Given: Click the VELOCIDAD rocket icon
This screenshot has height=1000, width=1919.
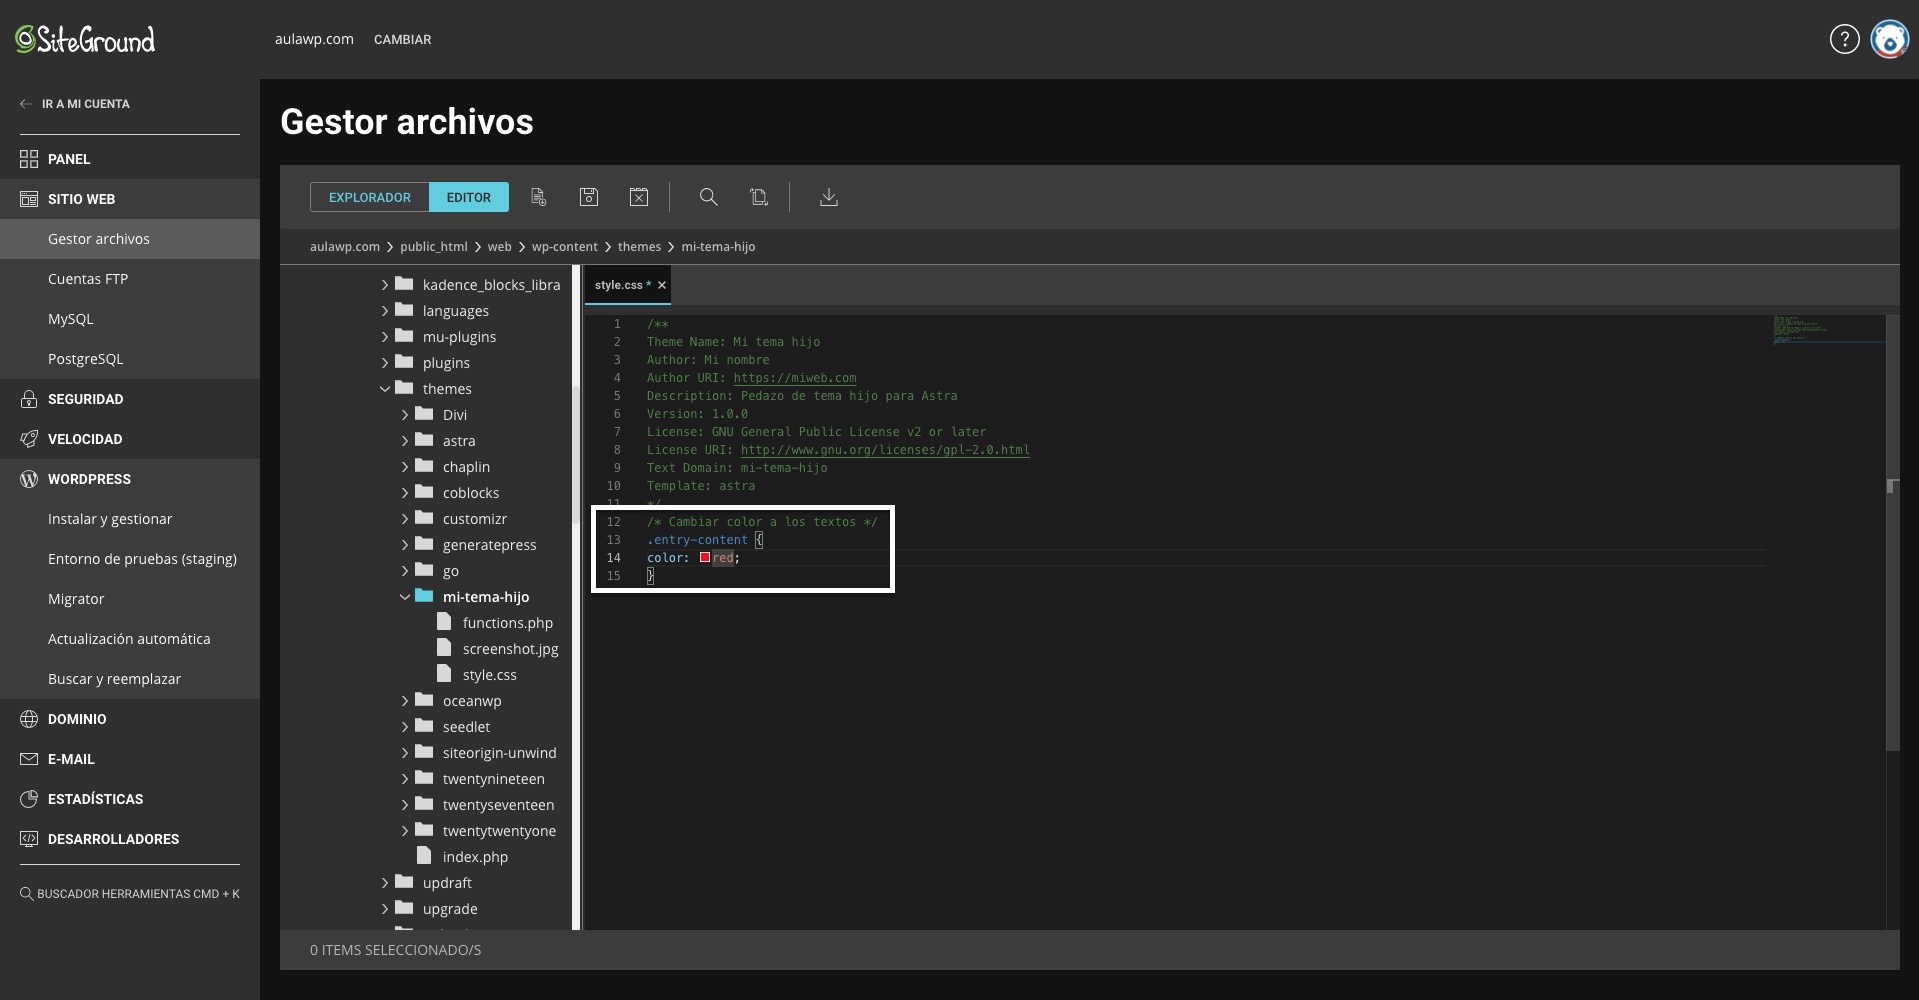Looking at the screenshot, I should (29, 439).
